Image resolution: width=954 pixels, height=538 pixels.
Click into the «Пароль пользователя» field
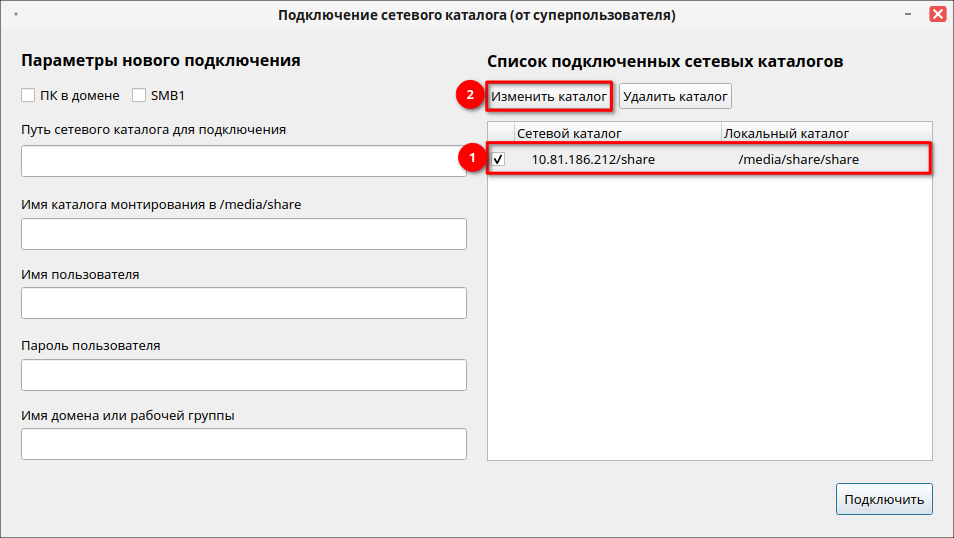click(x=243, y=375)
